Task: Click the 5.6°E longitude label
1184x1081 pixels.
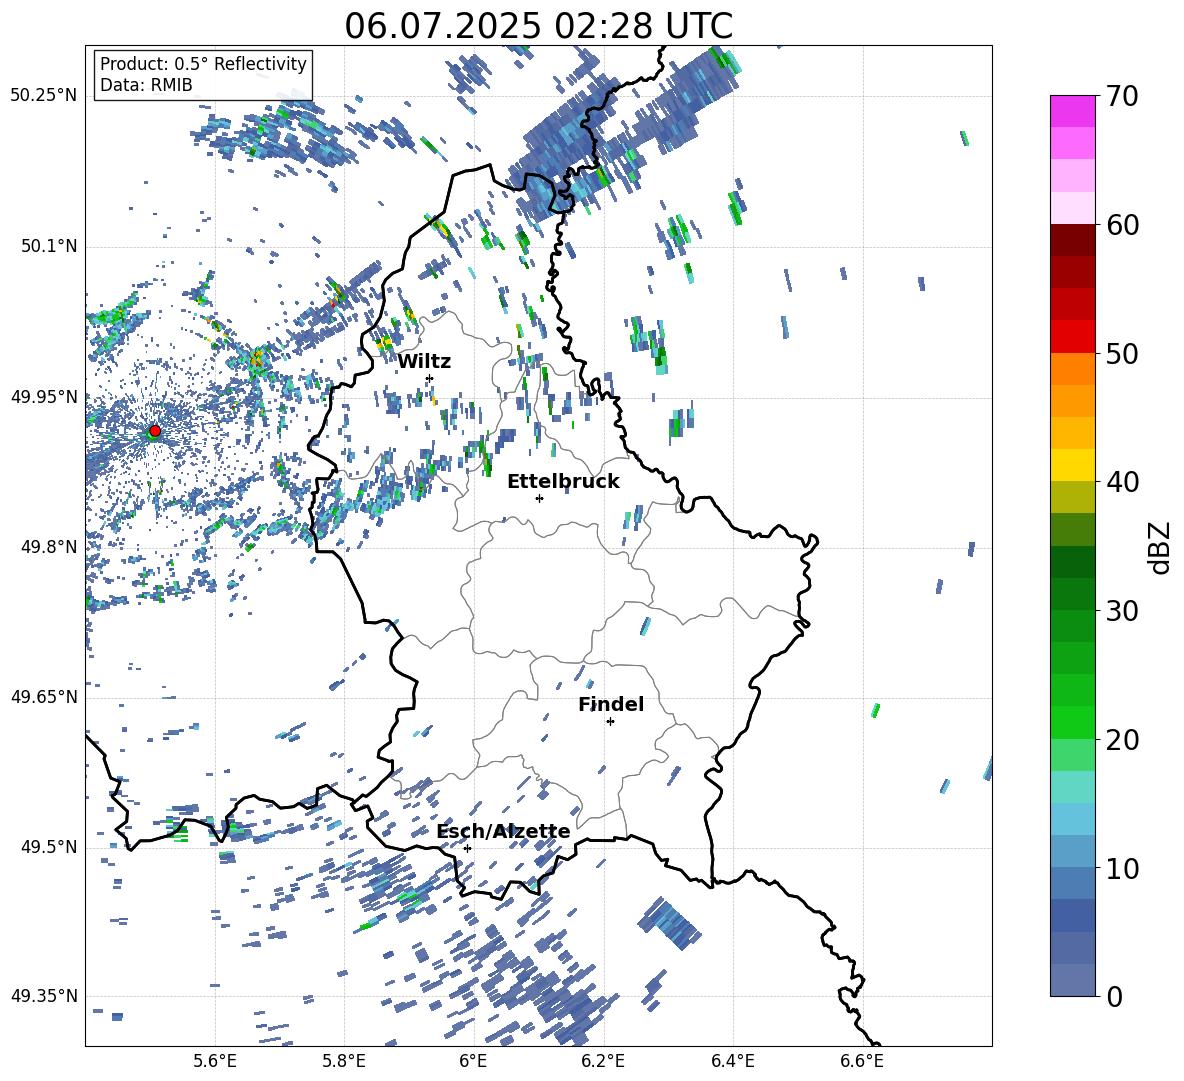Action: [215, 1062]
